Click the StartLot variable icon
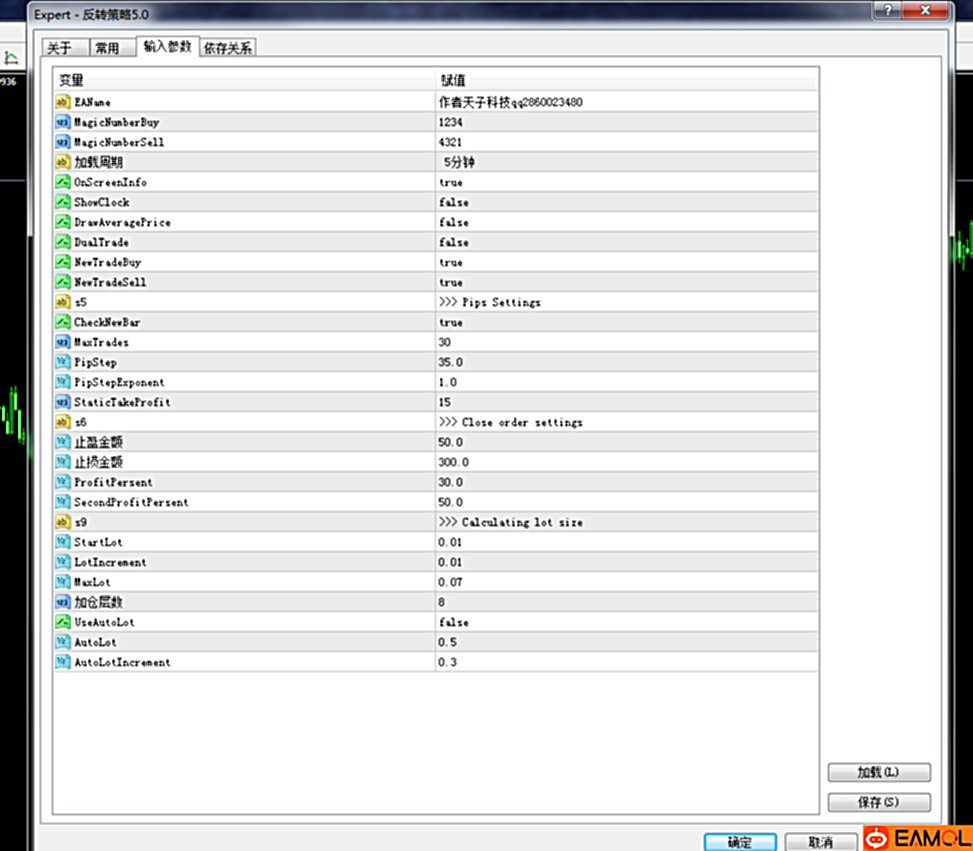 [63, 542]
